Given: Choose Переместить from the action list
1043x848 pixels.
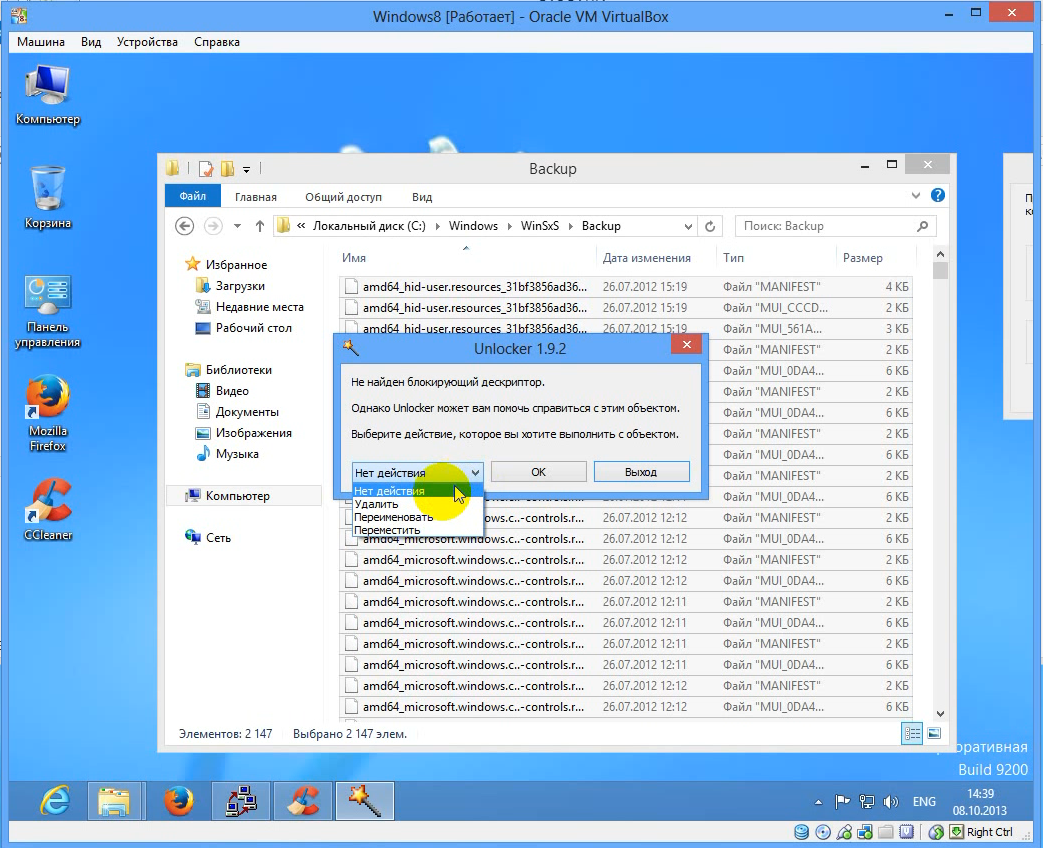Looking at the screenshot, I should [x=417, y=530].
